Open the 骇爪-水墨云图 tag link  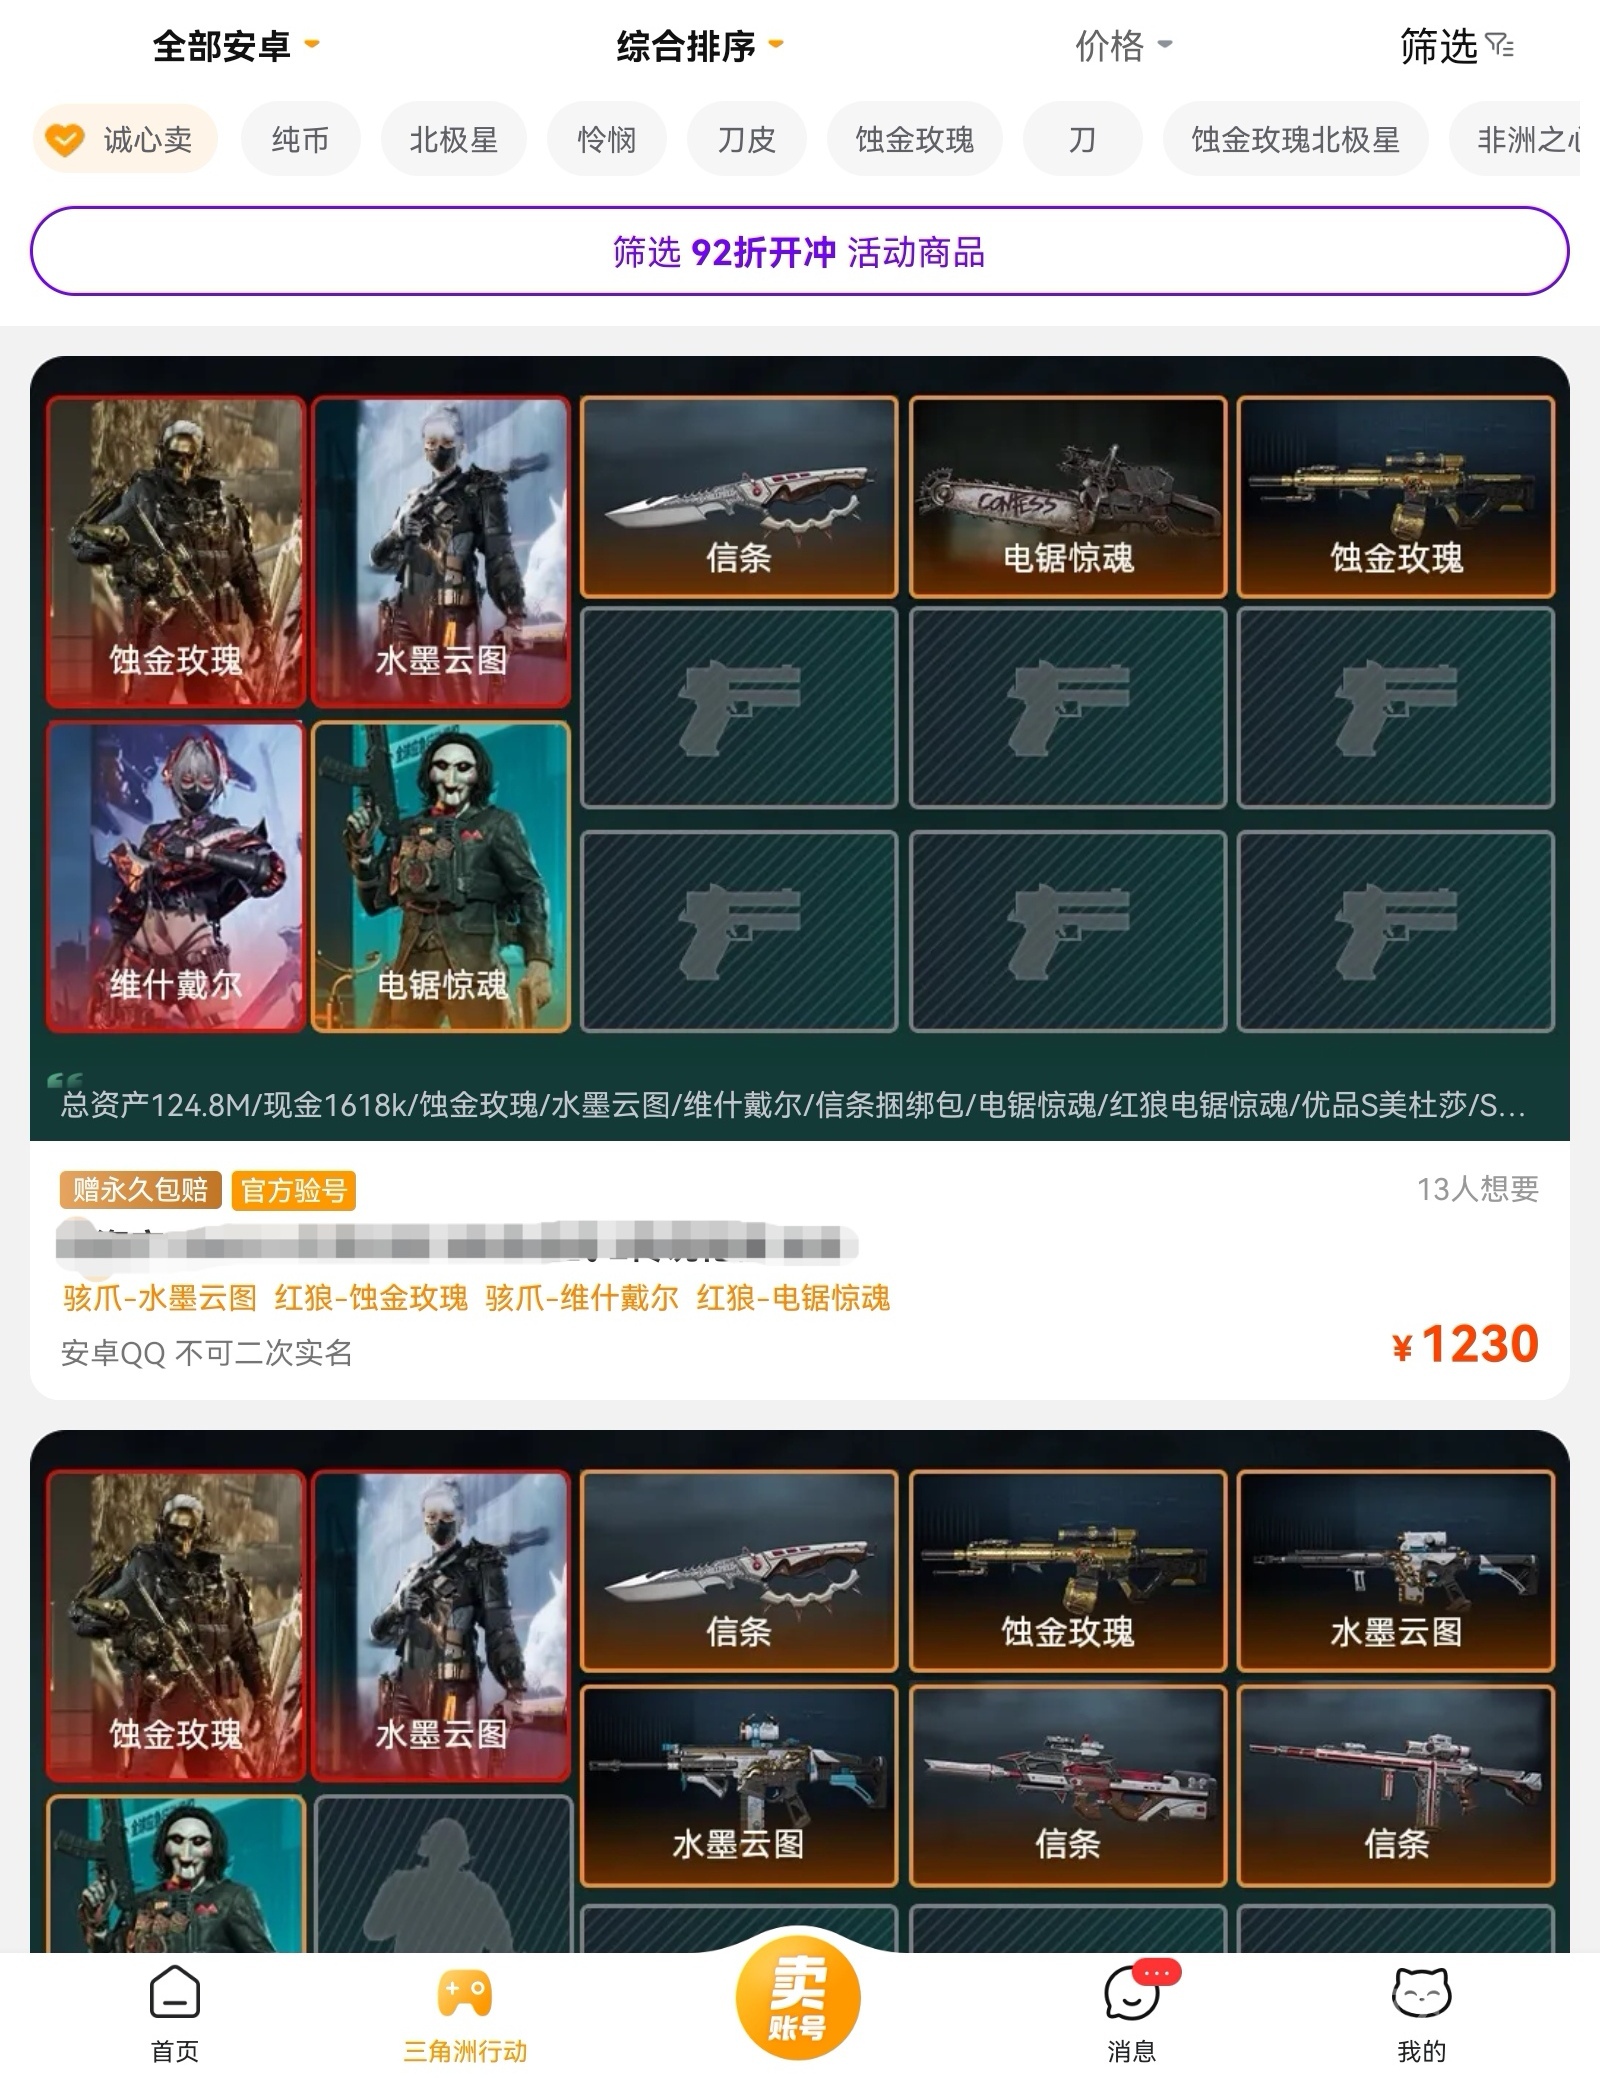point(160,1298)
